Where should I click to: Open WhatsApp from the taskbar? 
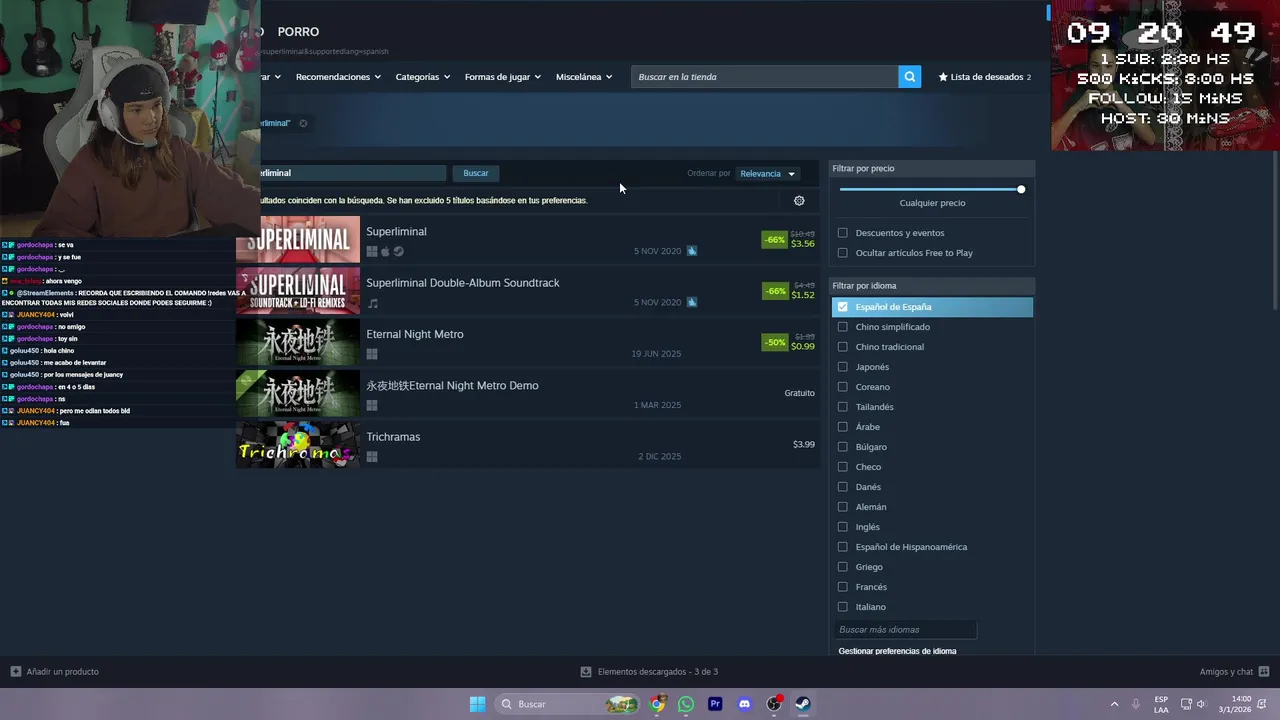pos(686,704)
